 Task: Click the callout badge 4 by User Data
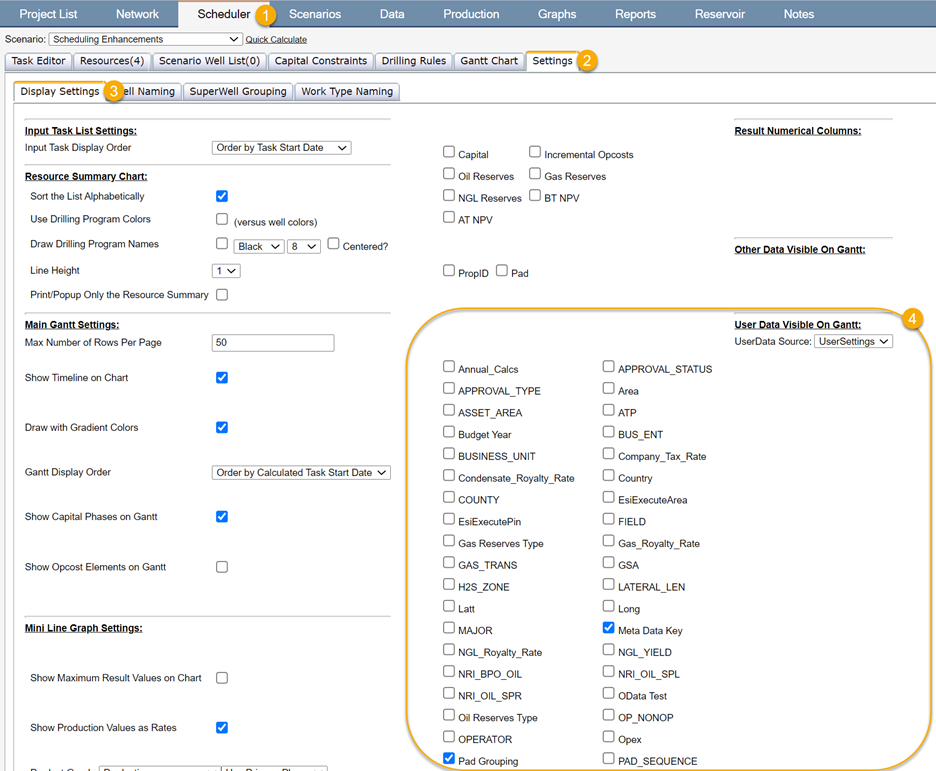point(911,319)
